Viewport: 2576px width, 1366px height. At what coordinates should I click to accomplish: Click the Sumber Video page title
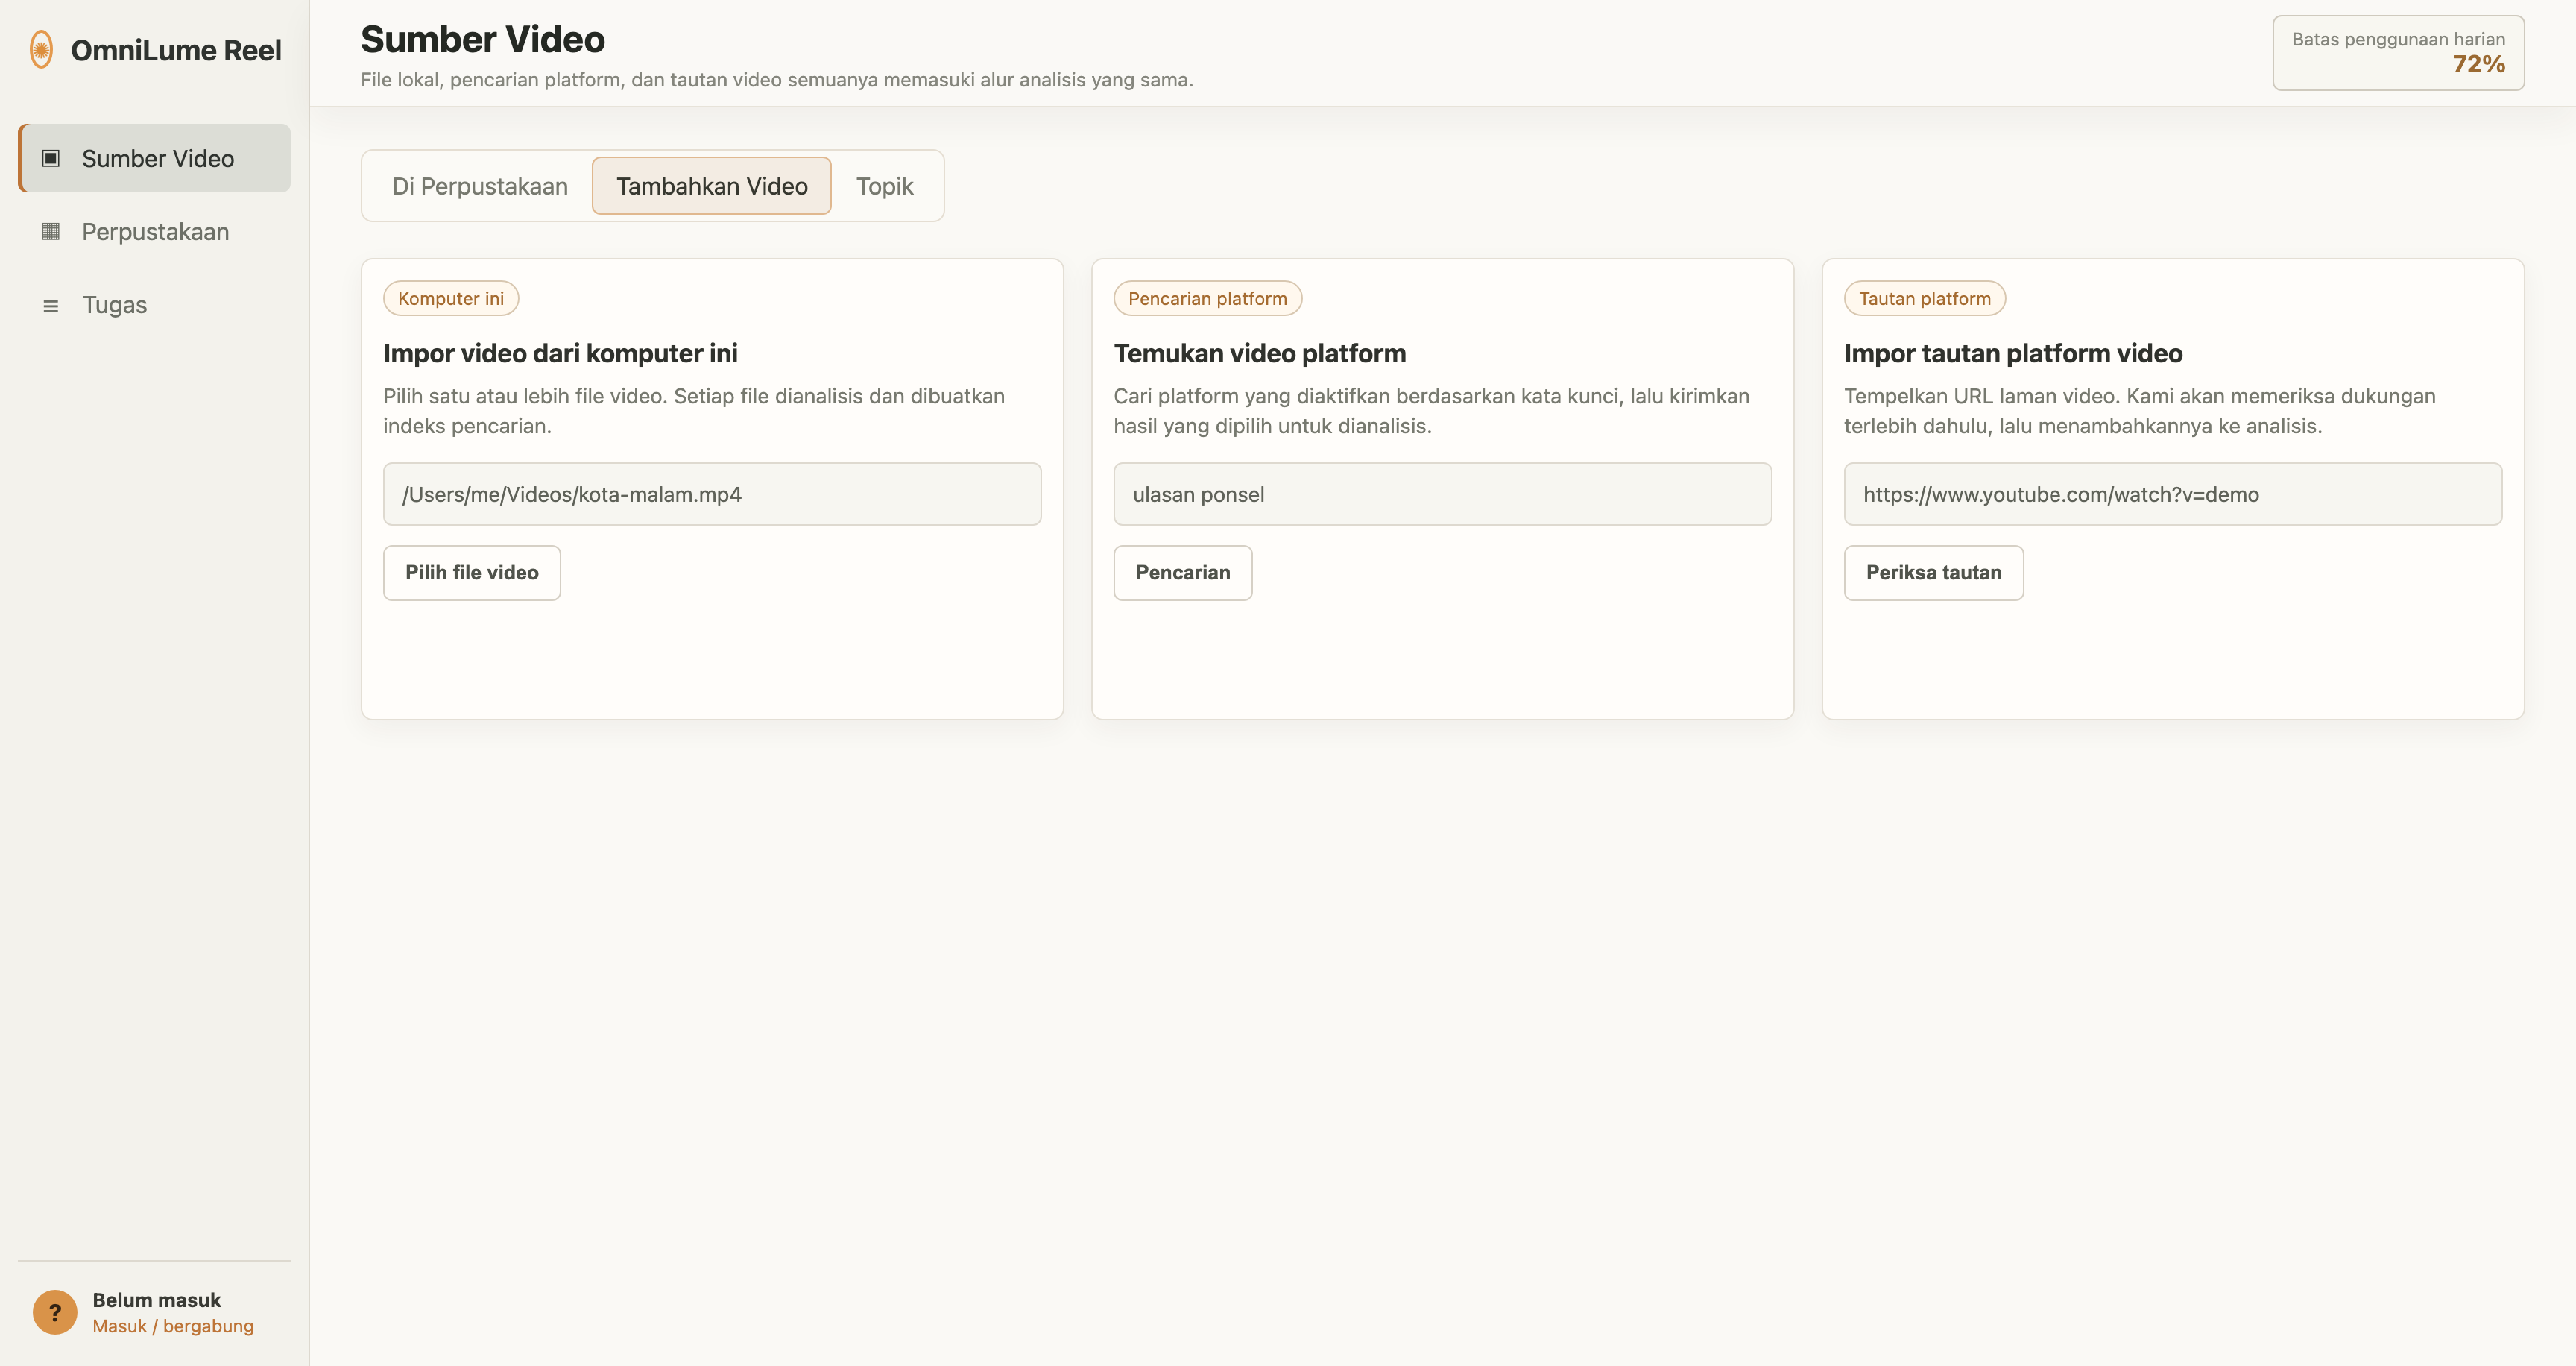pyautogui.click(x=483, y=40)
